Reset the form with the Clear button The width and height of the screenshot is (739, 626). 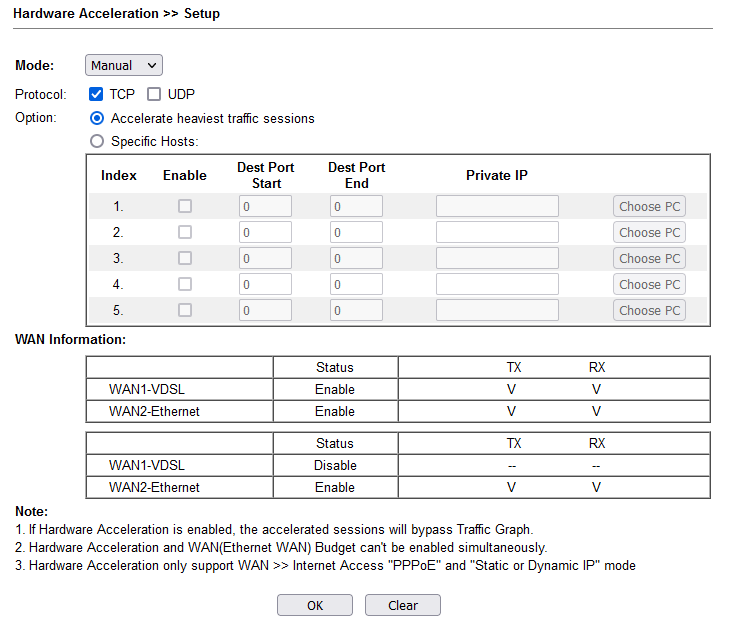pos(403,605)
